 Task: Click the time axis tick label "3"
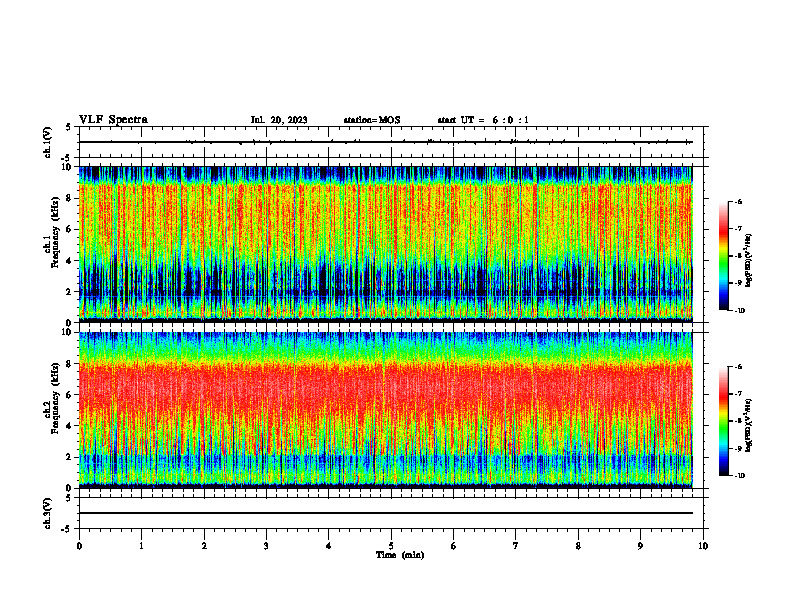tap(266, 546)
